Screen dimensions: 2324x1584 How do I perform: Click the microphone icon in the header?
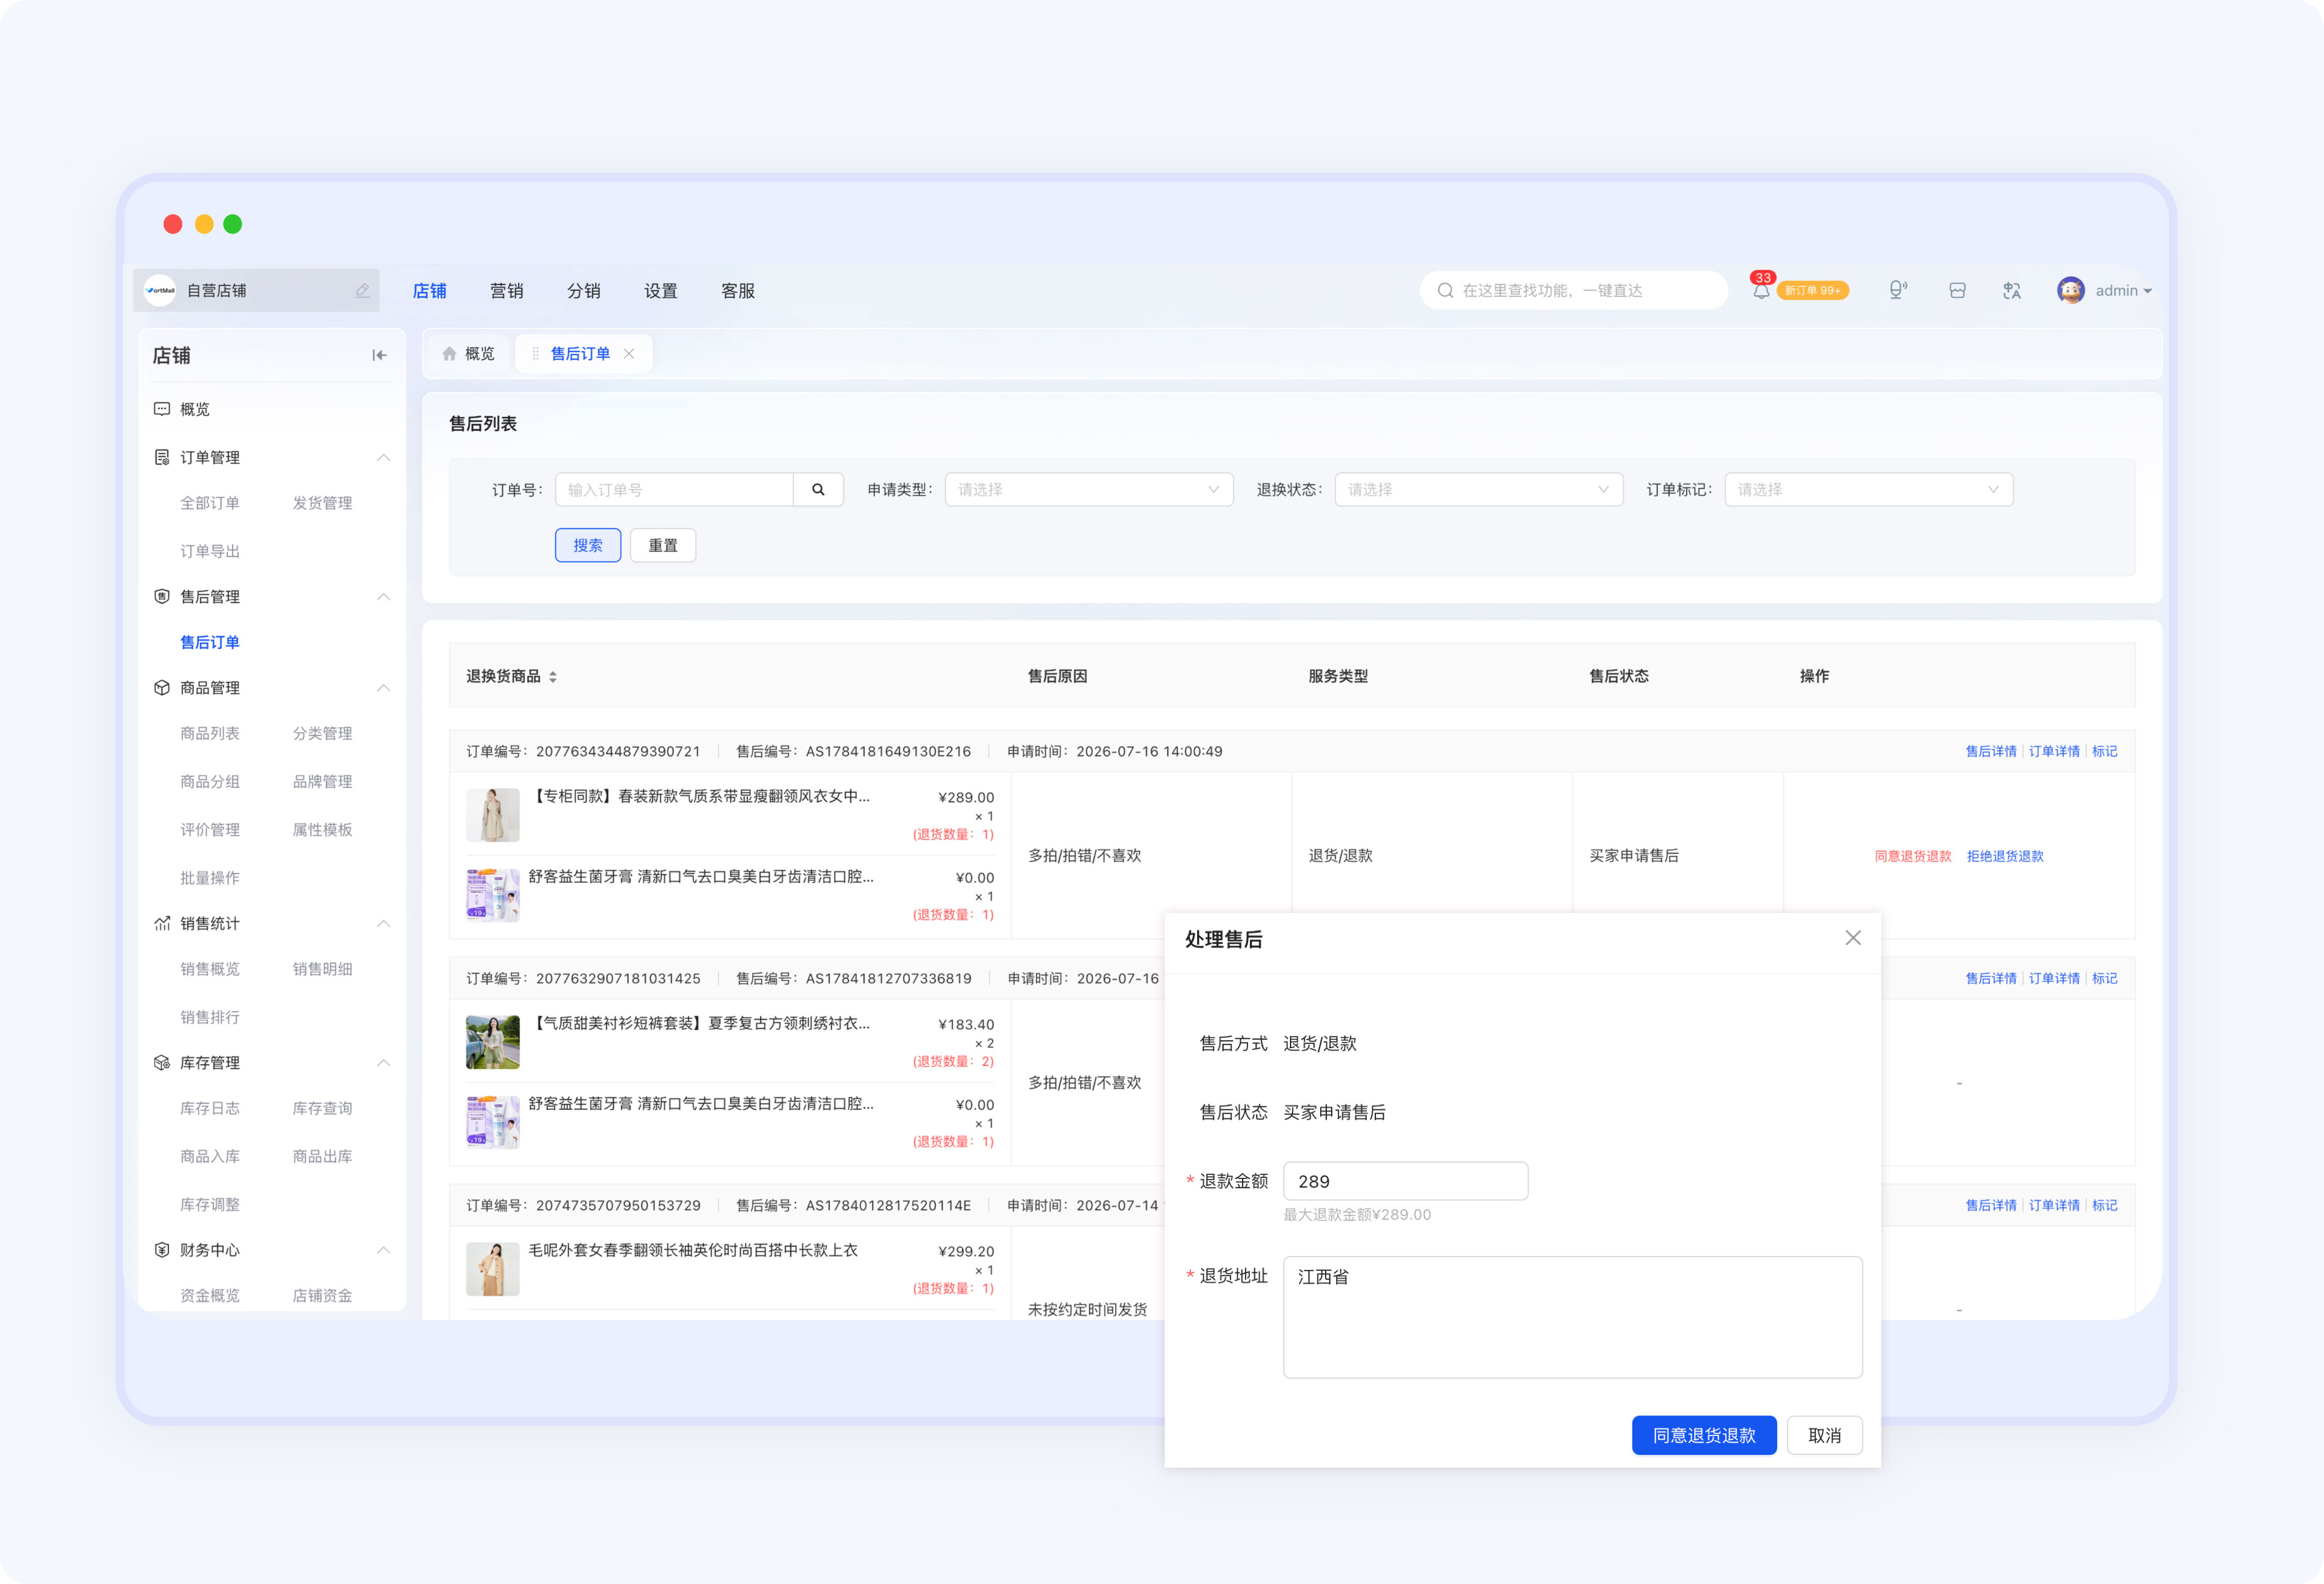1897,291
